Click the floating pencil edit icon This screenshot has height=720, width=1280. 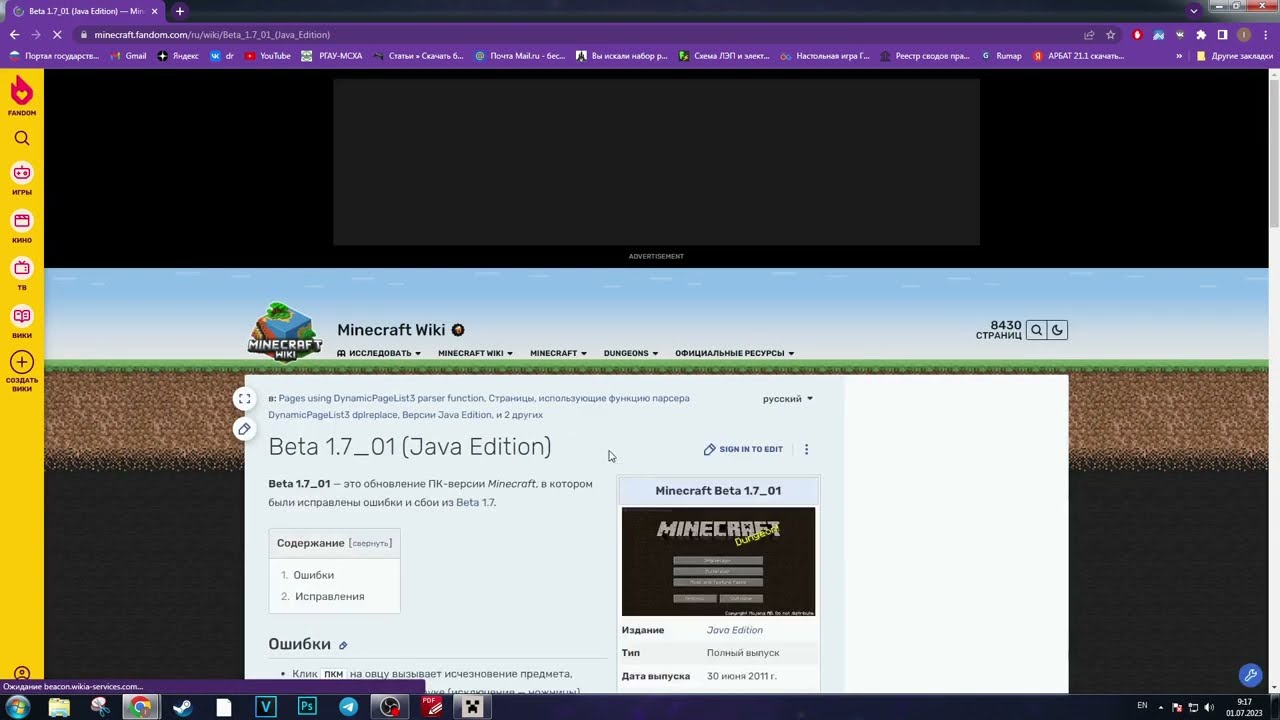[x=244, y=429]
